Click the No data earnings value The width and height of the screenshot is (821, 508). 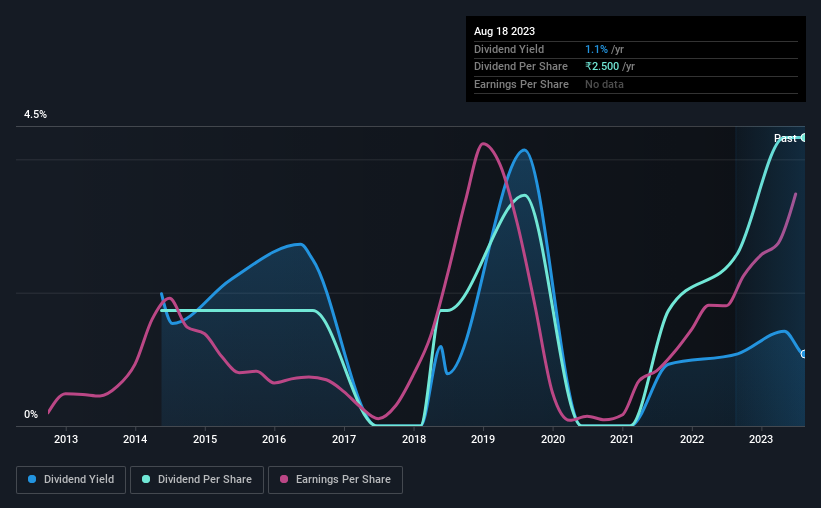click(x=604, y=84)
